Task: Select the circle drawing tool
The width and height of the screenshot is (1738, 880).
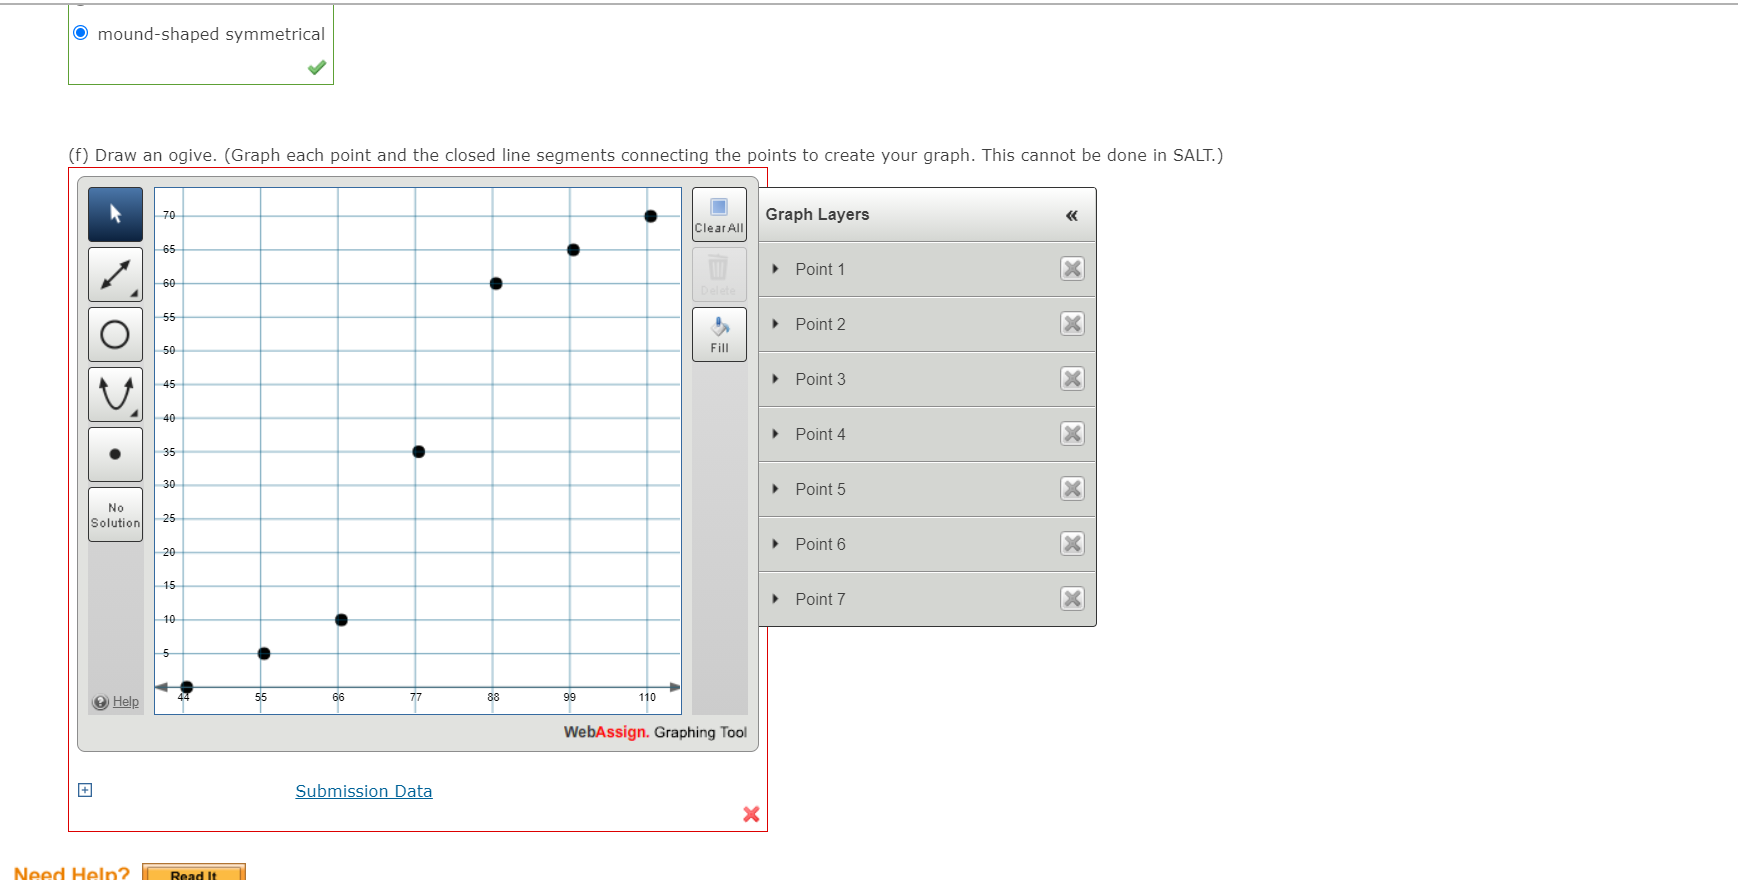Action: click(115, 334)
